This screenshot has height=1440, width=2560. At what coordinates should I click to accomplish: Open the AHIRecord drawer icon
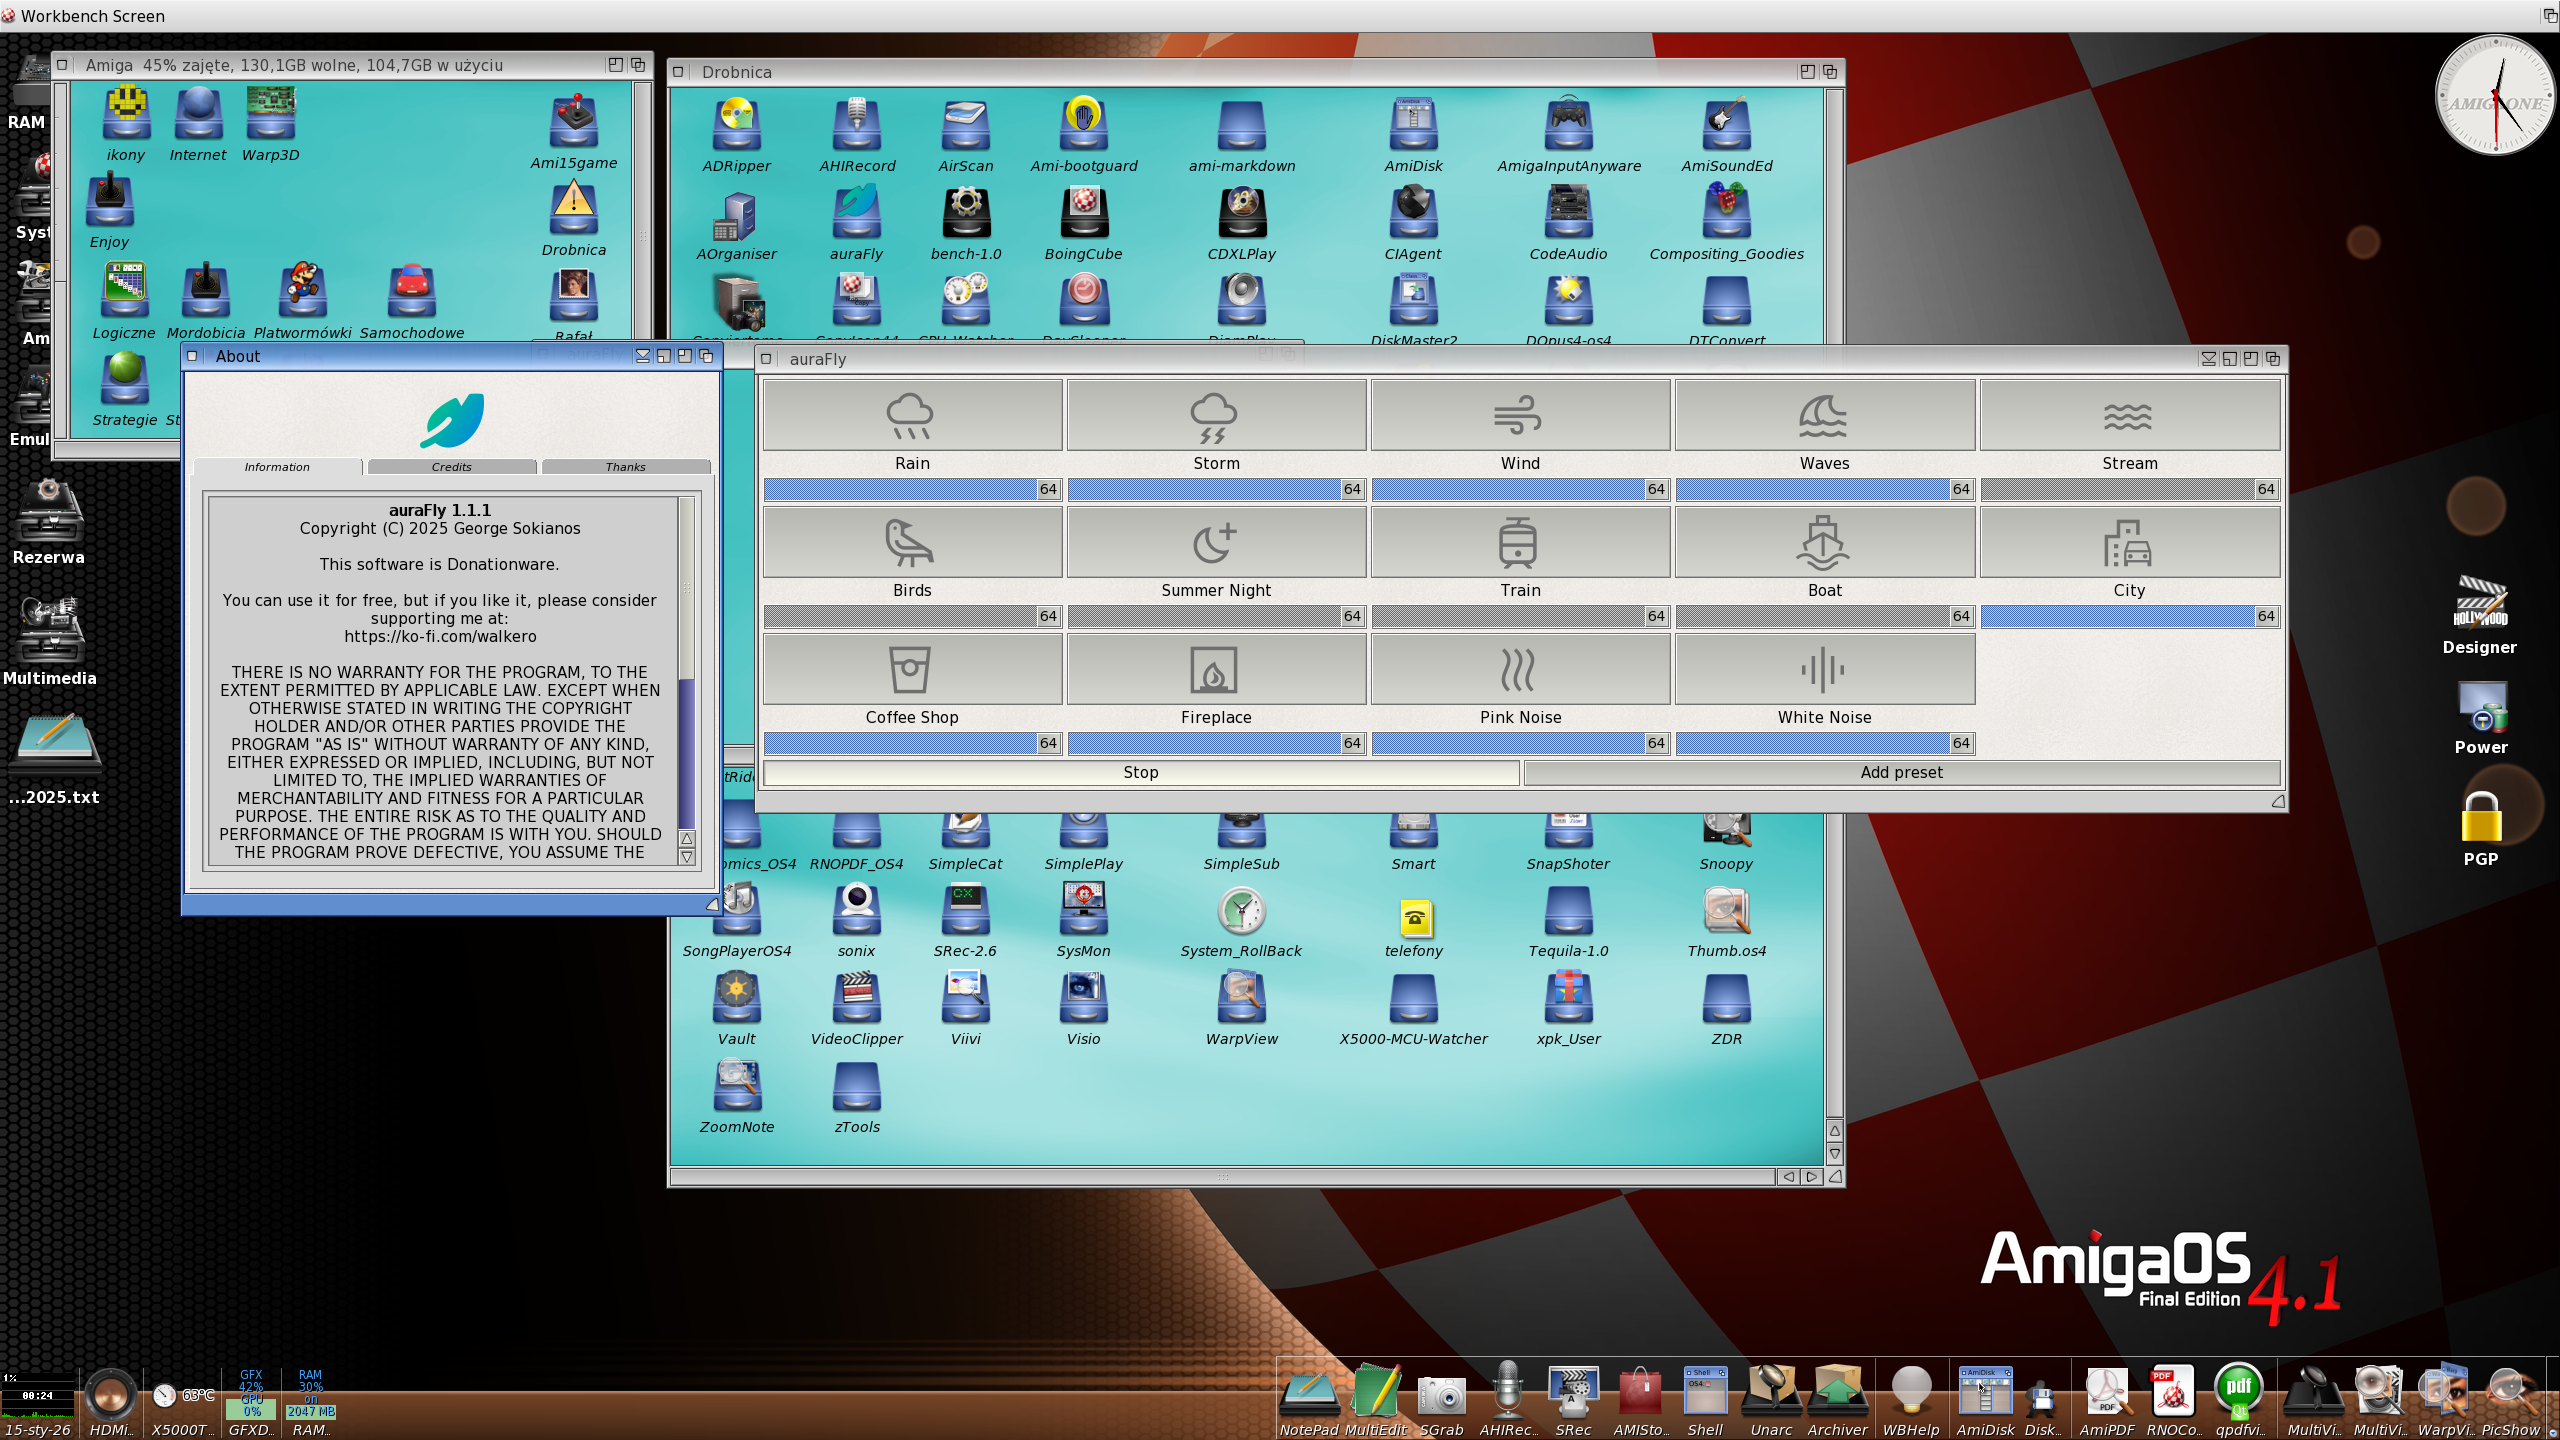point(856,127)
